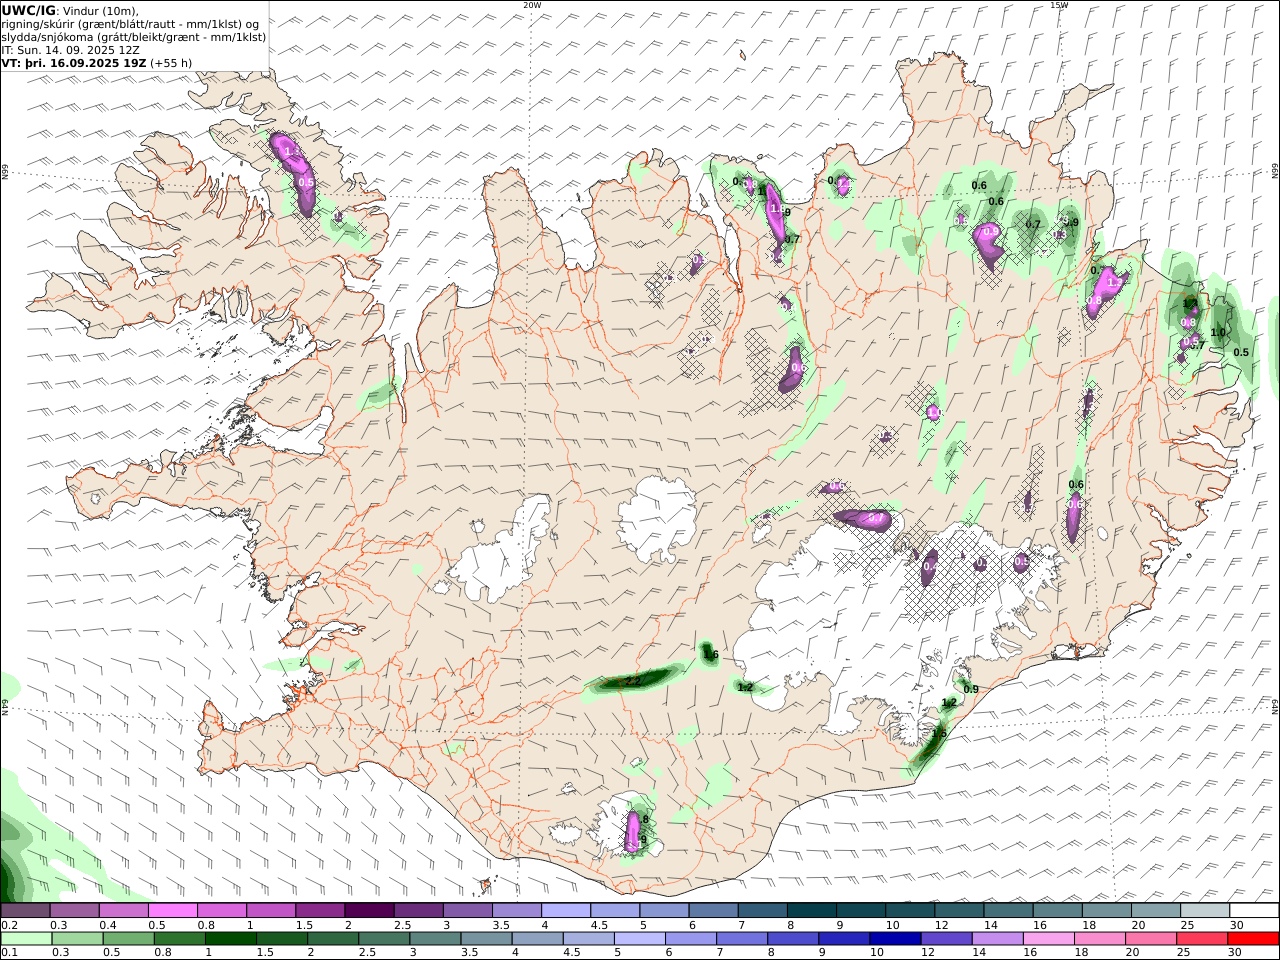Select the 4 blue-grey rain-scale swatch
This screenshot has height=960, width=1280.
point(537,939)
